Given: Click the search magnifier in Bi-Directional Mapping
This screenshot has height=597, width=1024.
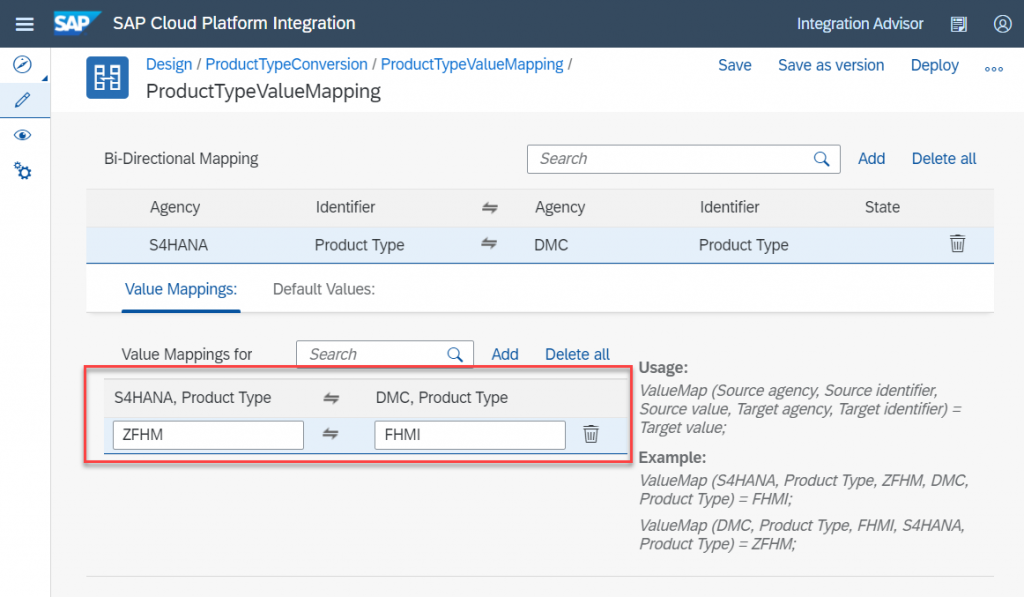Looking at the screenshot, I should click(822, 159).
